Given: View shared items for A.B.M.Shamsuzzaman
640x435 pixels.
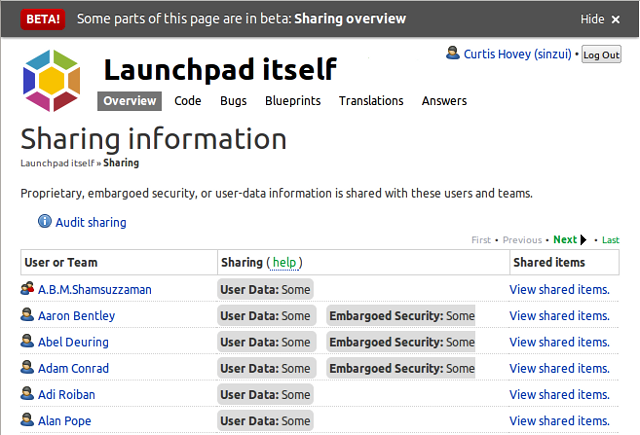Looking at the screenshot, I should click(x=560, y=290).
